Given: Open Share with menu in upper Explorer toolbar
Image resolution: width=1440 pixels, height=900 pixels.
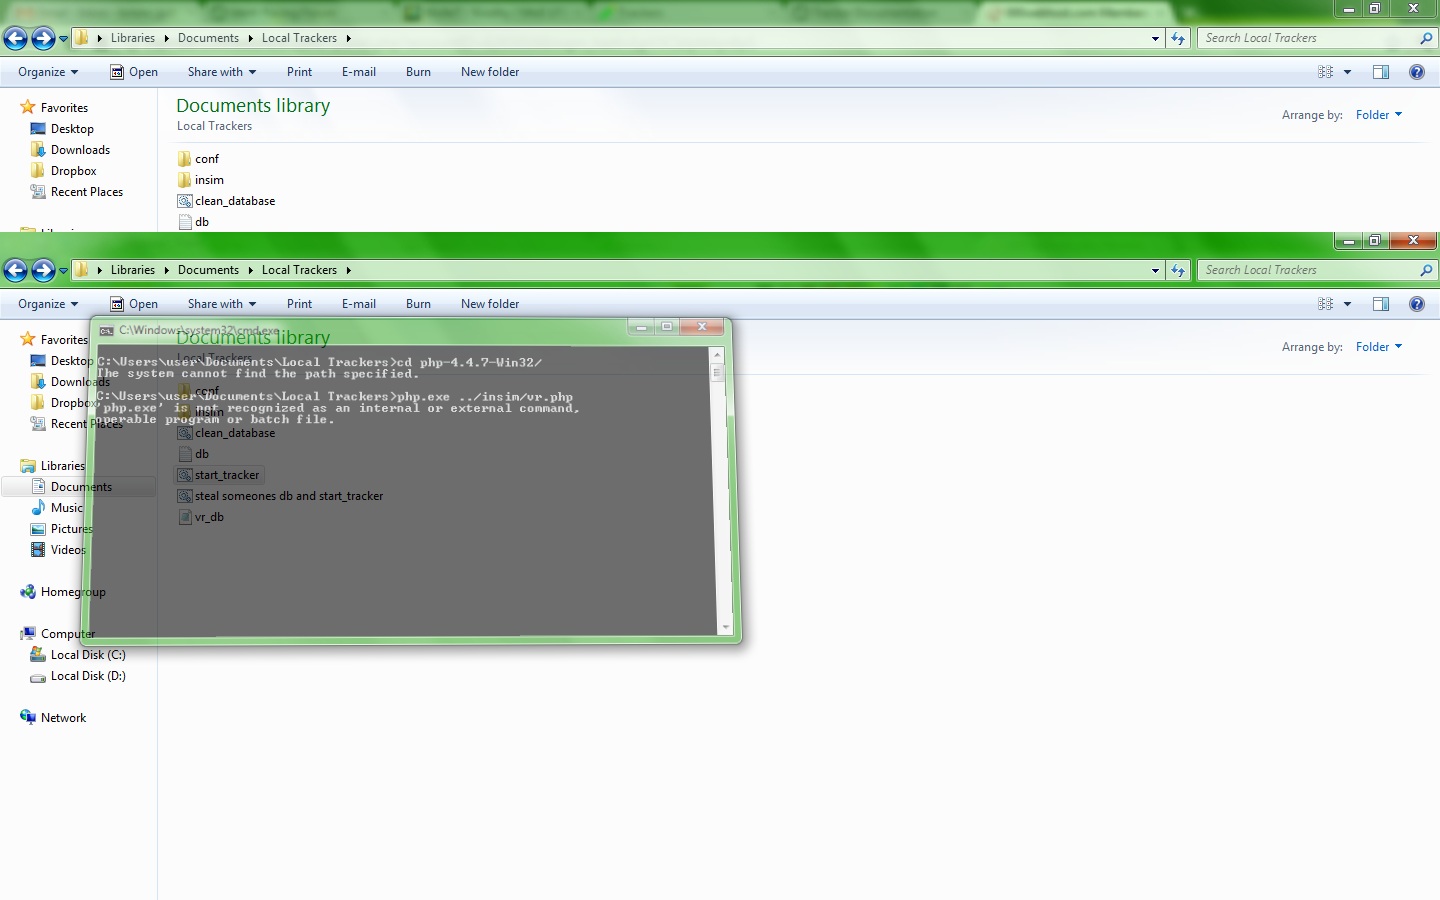Looking at the screenshot, I should tap(222, 72).
